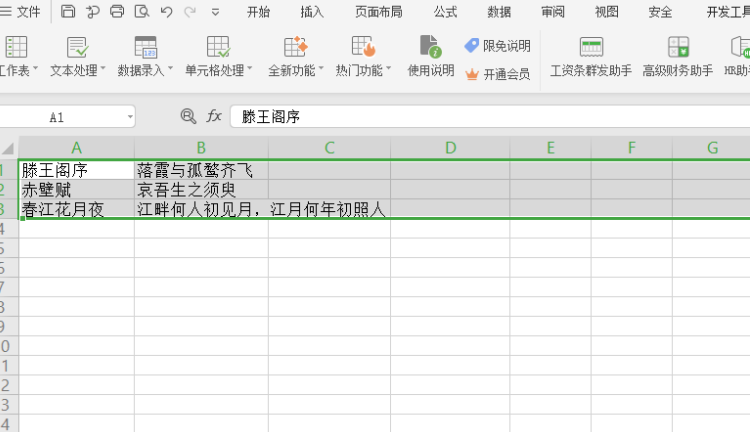Click the Select All corner triangle
The height and width of the screenshot is (432, 750).
(8, 148)
